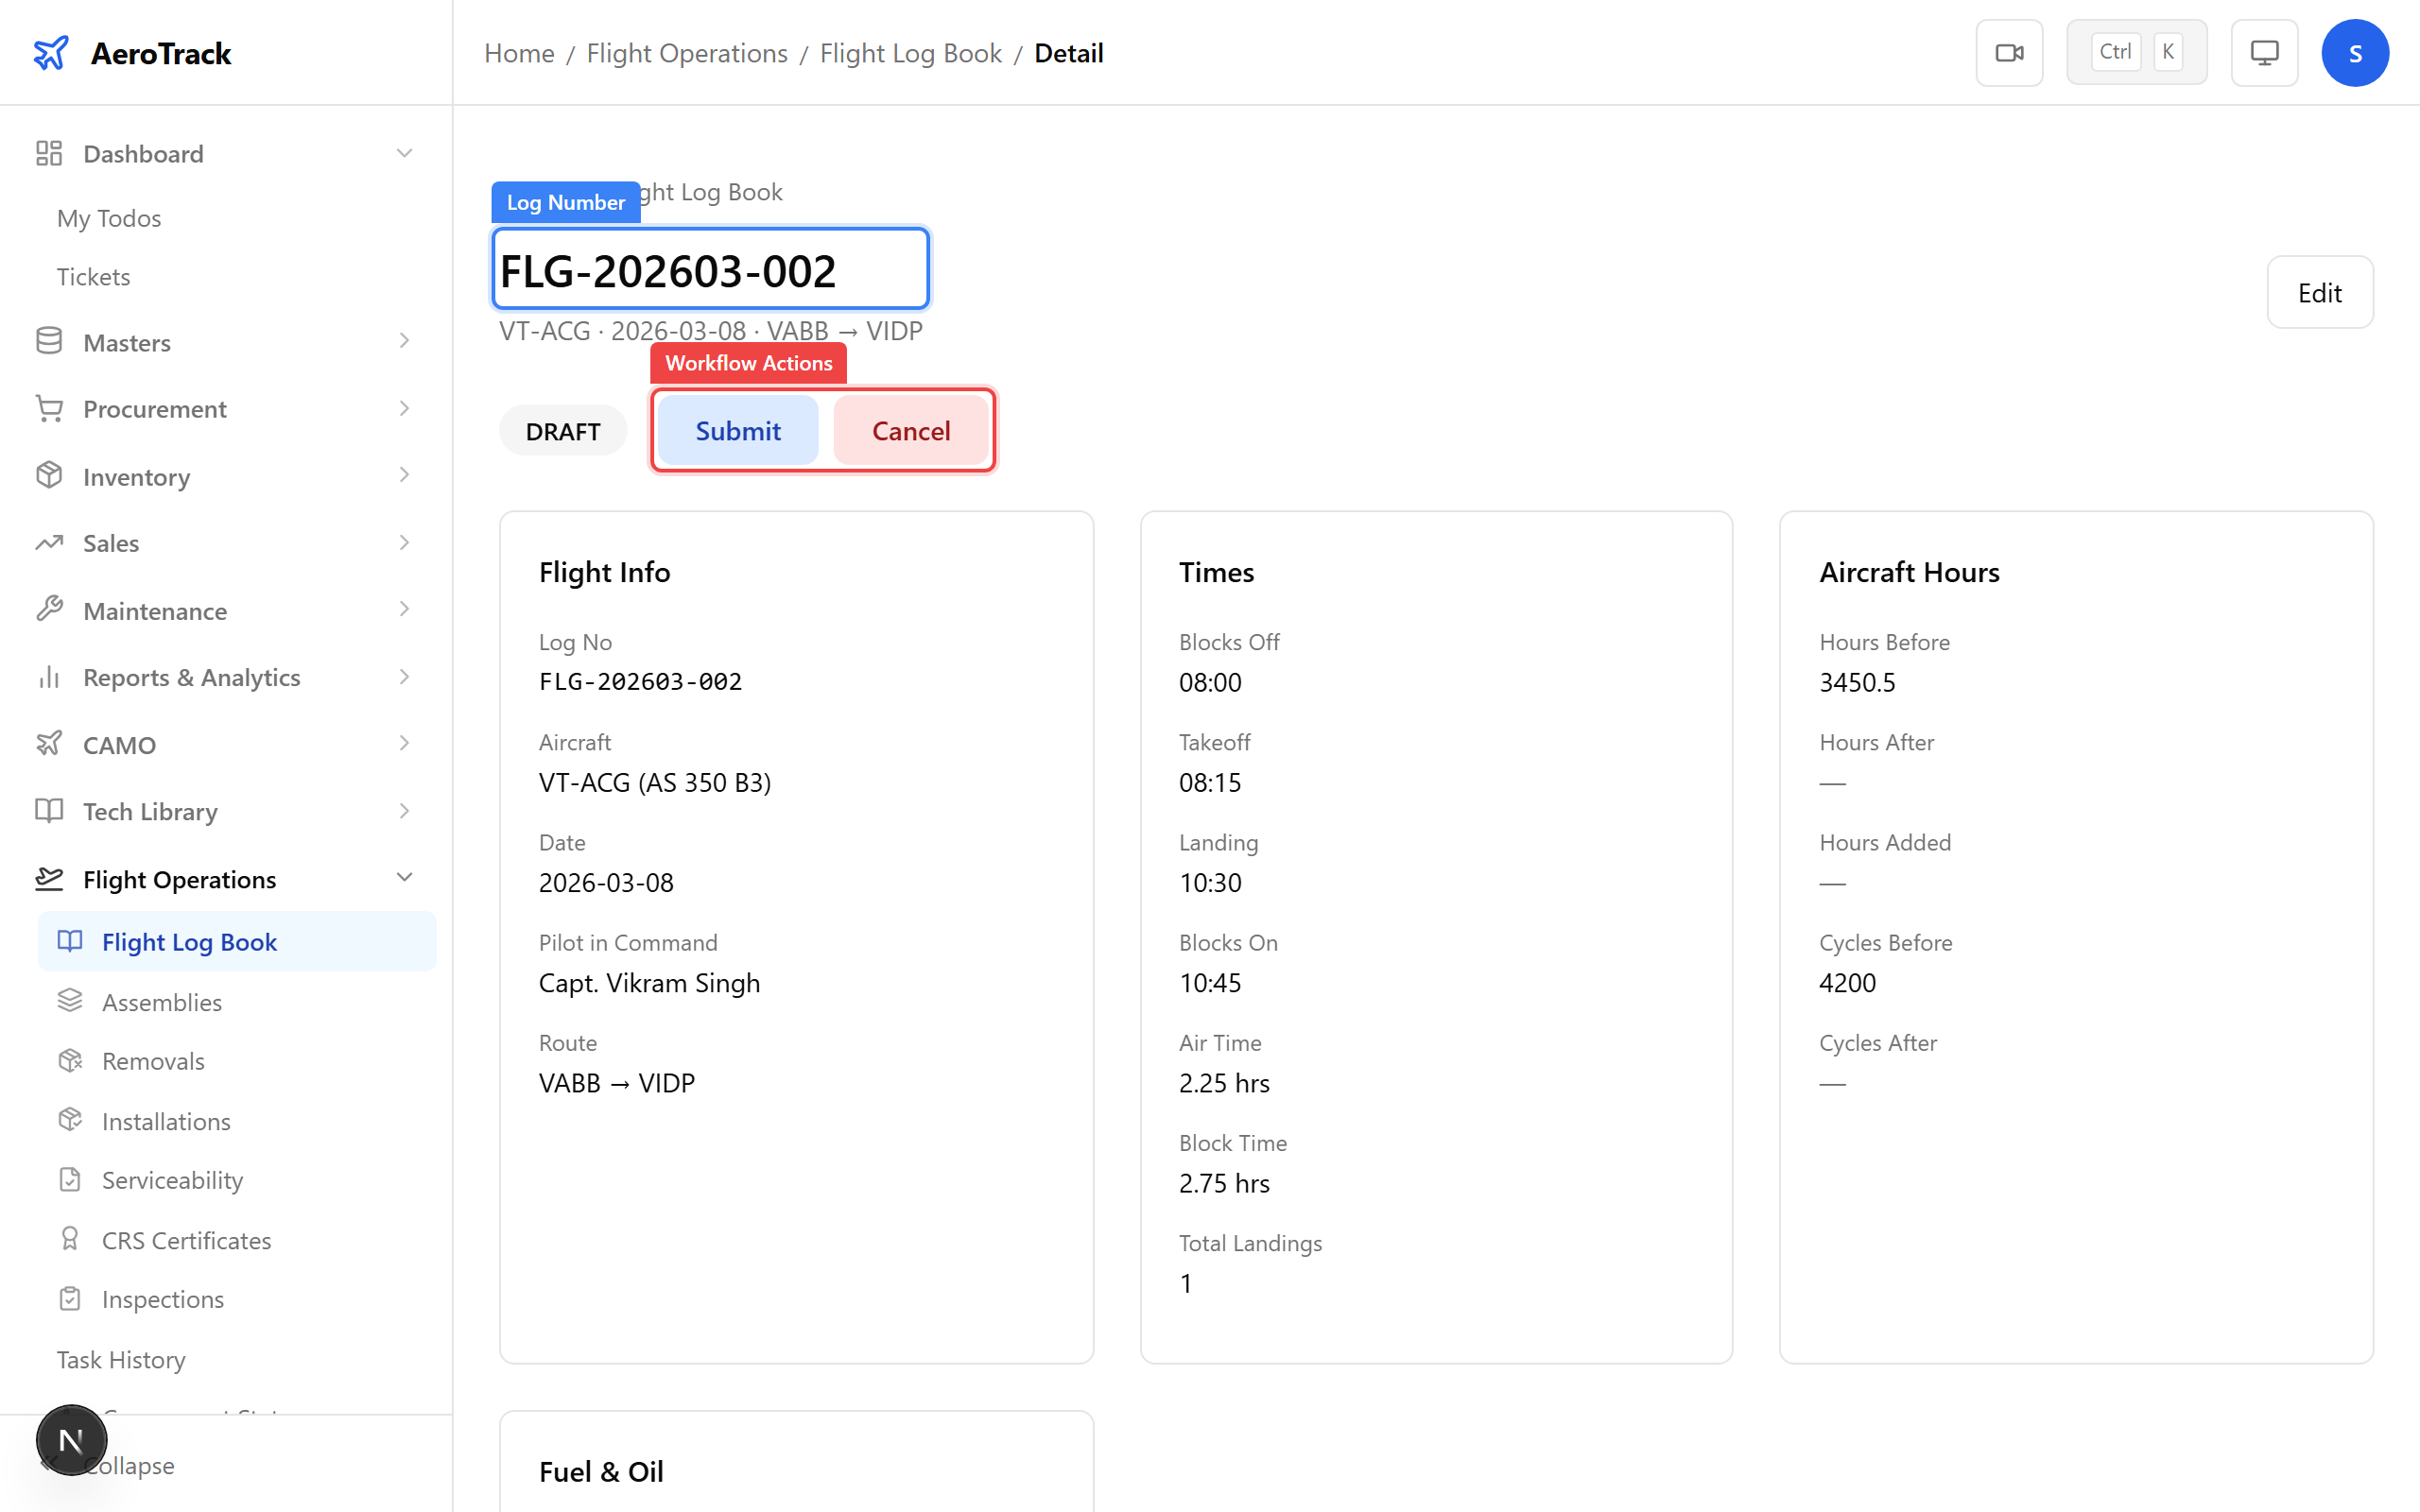
Task: Select Flight Log Book in sidebar
Action: point(189,941)
